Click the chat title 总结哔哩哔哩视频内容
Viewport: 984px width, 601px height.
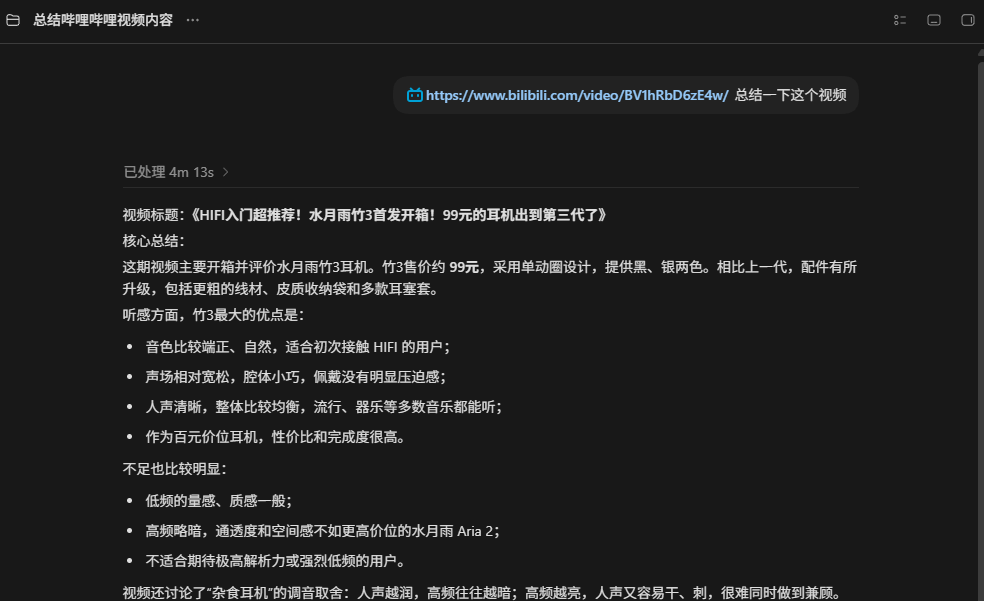coord(103,20)
